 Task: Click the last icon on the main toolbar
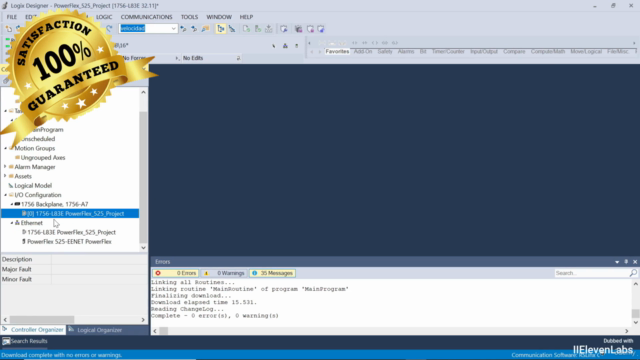point(321,29)
